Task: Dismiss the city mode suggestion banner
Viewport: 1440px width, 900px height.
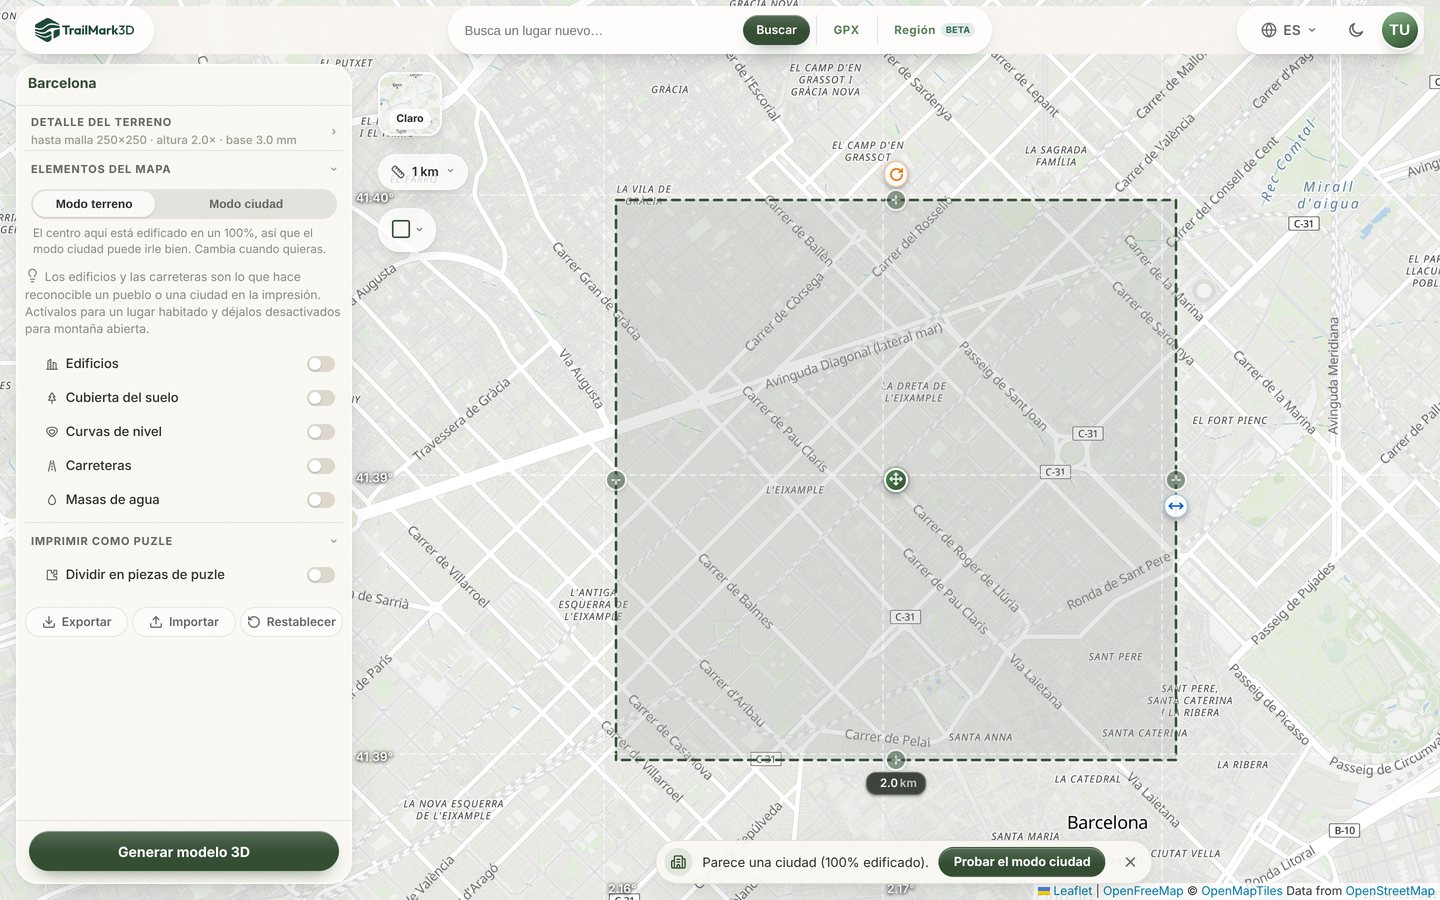Action: pos(1130,862)
